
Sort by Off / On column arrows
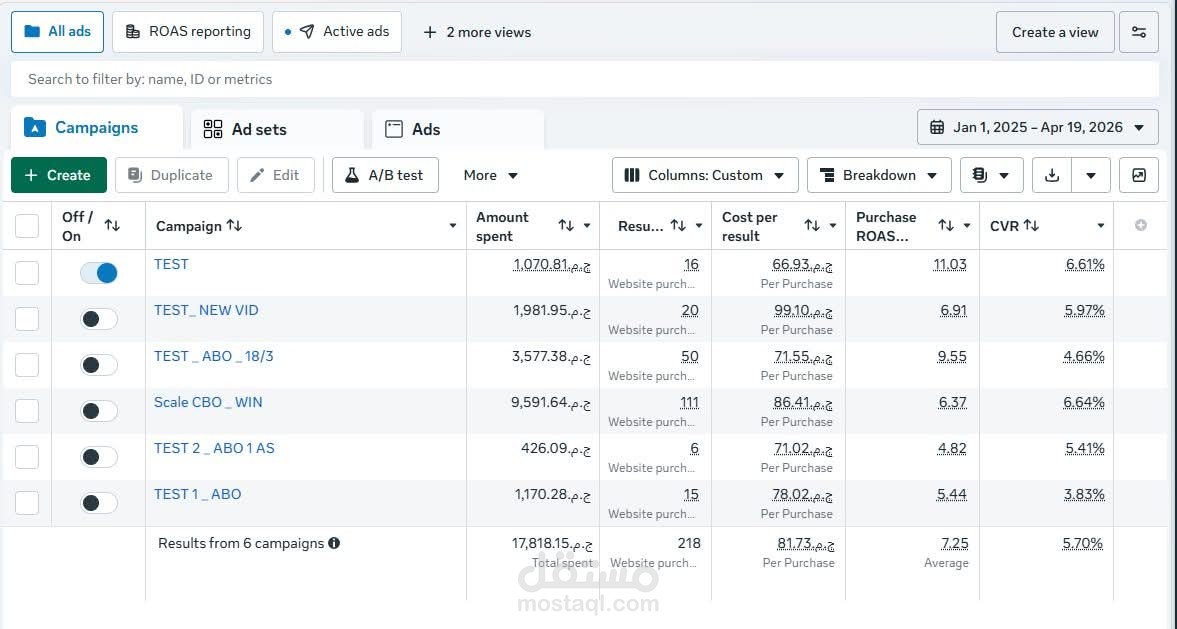pos(112,225)
